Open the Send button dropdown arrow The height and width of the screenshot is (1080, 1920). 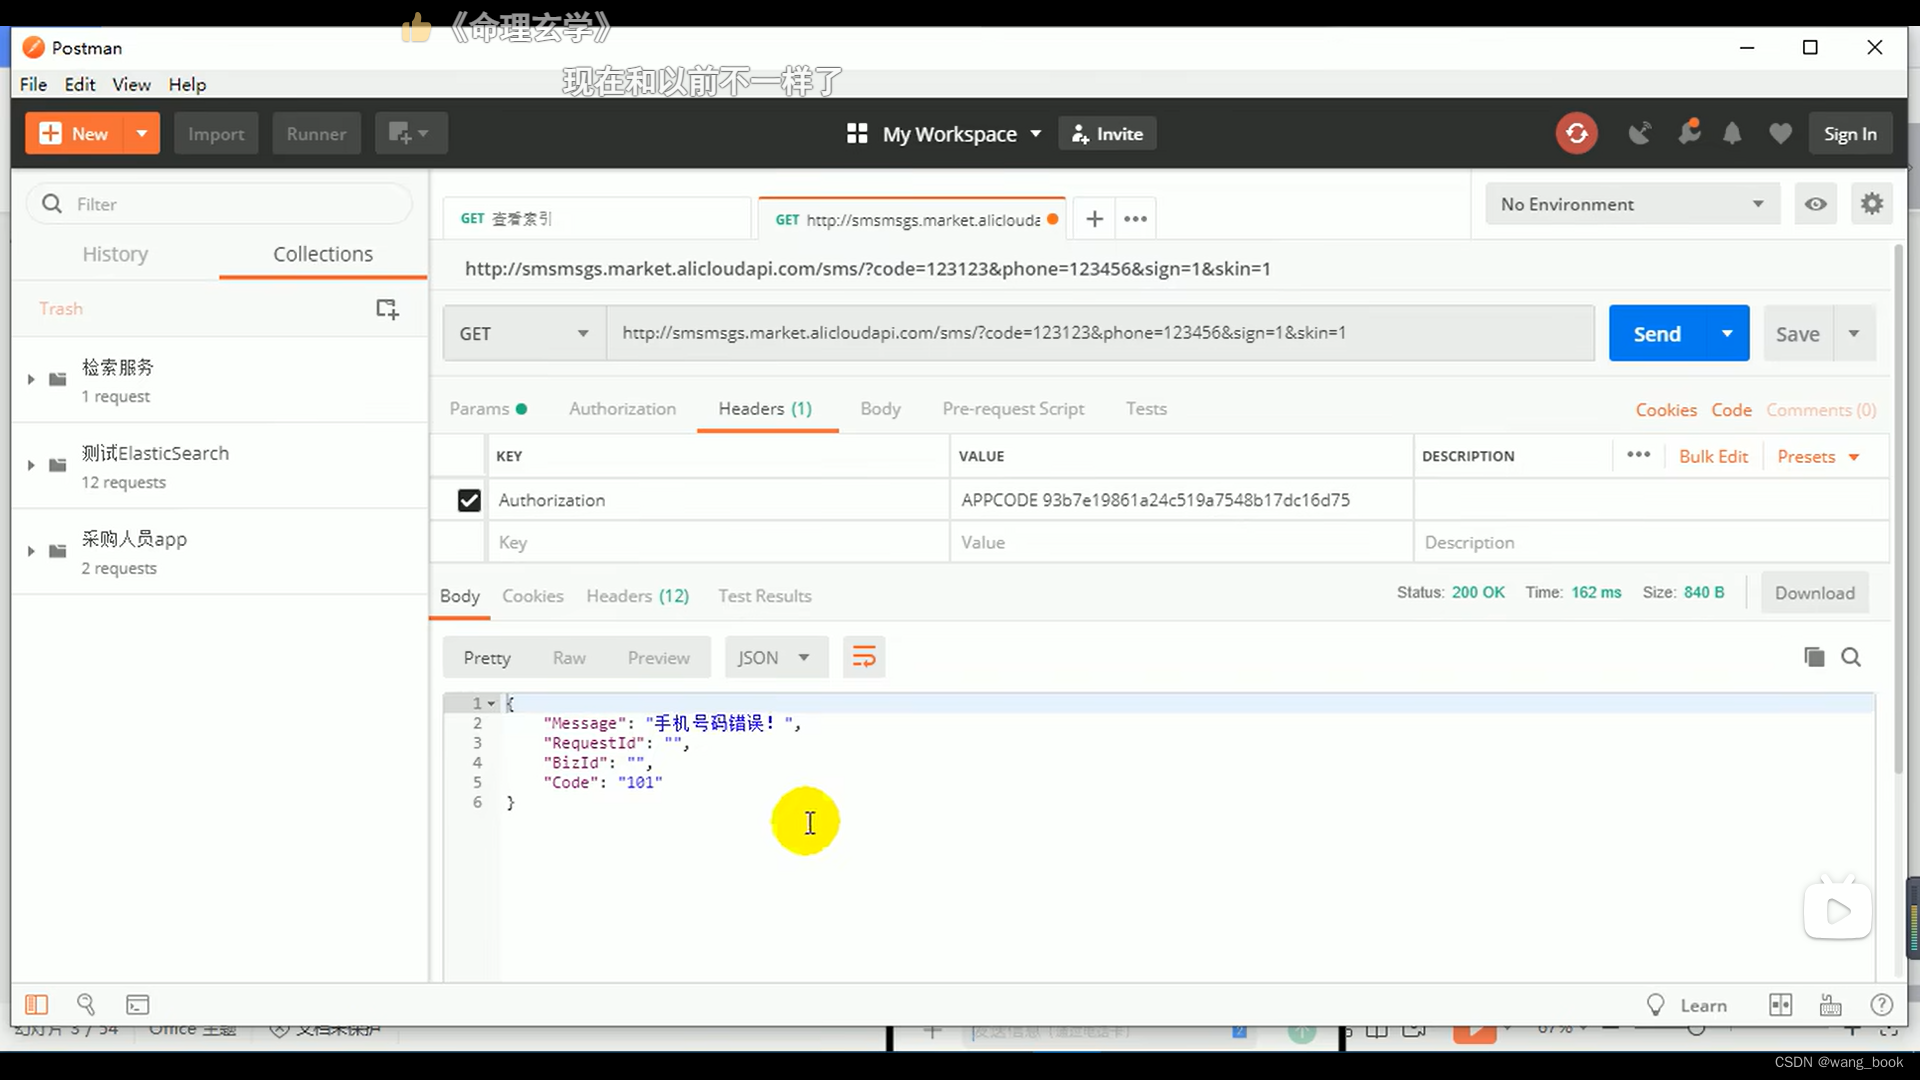(x=1727, y=333)
